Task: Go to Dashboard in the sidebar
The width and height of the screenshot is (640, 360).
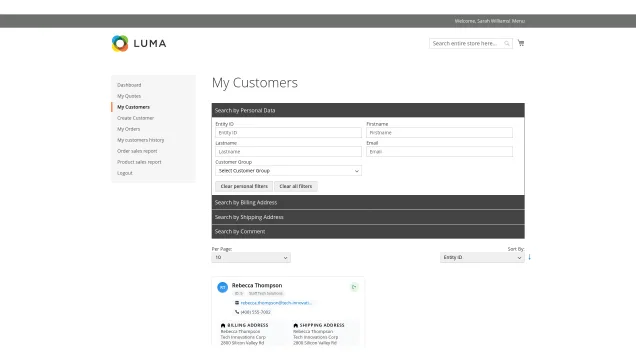Action: [x=129, y=85]
